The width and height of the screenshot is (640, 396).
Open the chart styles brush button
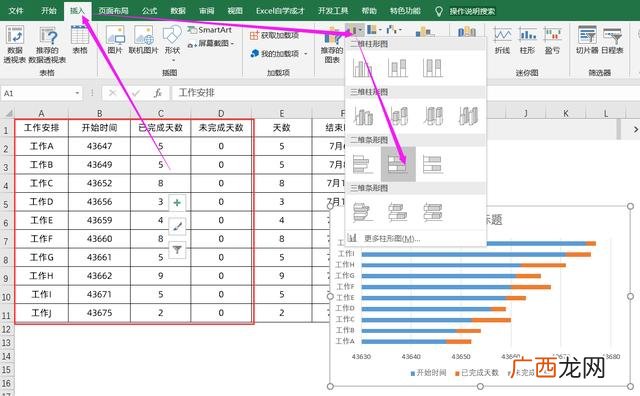[x=177, y=226]
